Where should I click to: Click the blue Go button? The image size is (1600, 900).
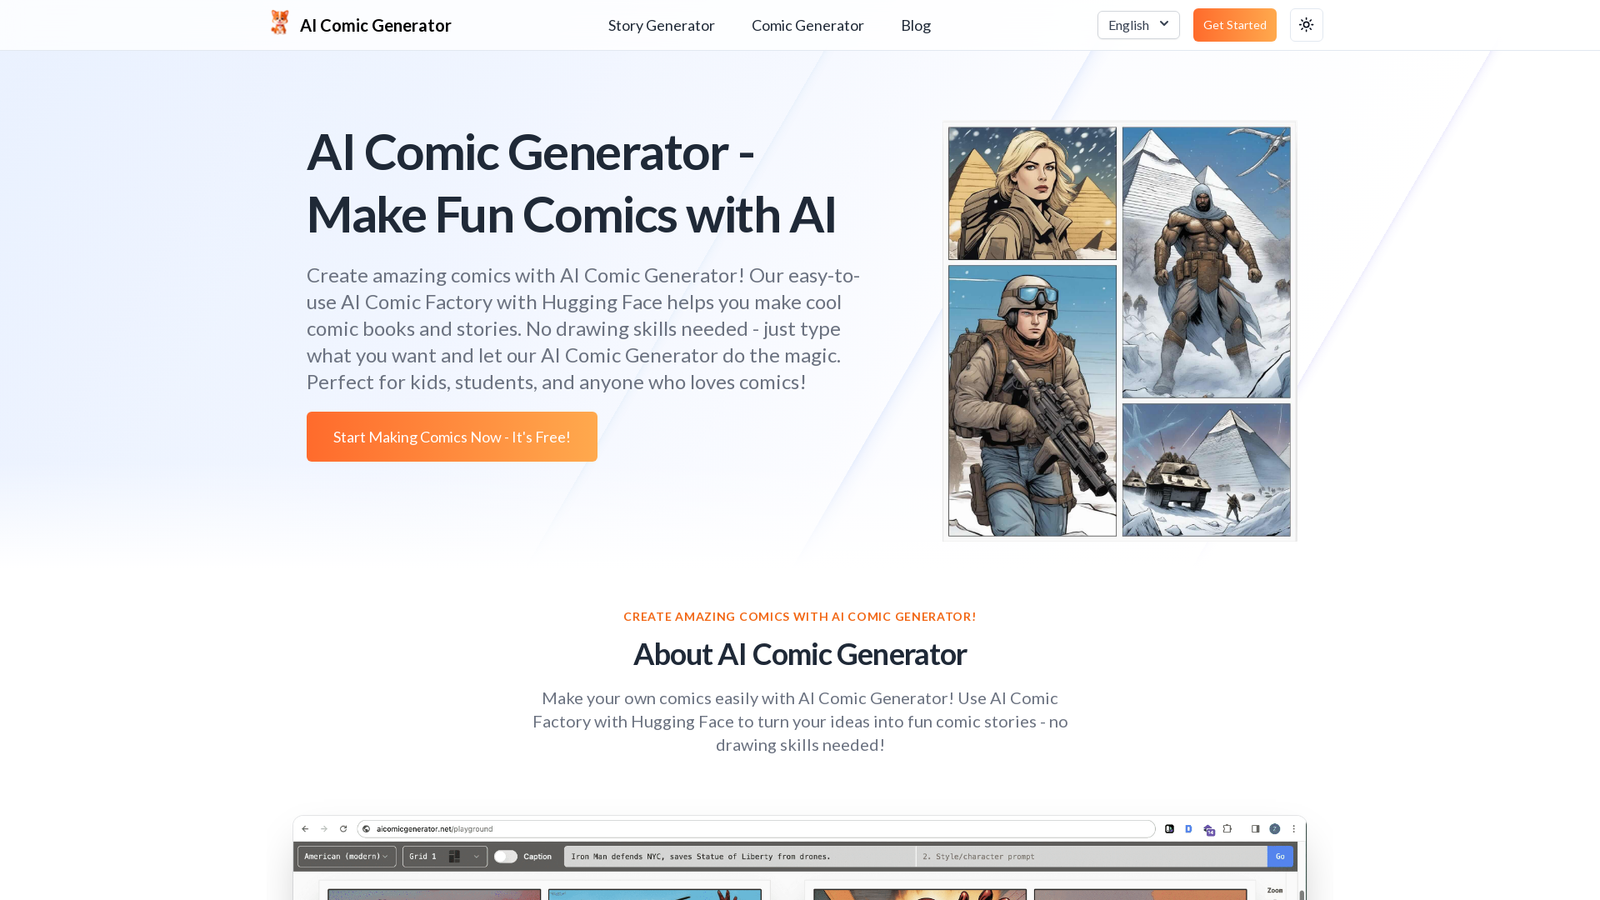pyautogui.click(x=1280, y=856)
